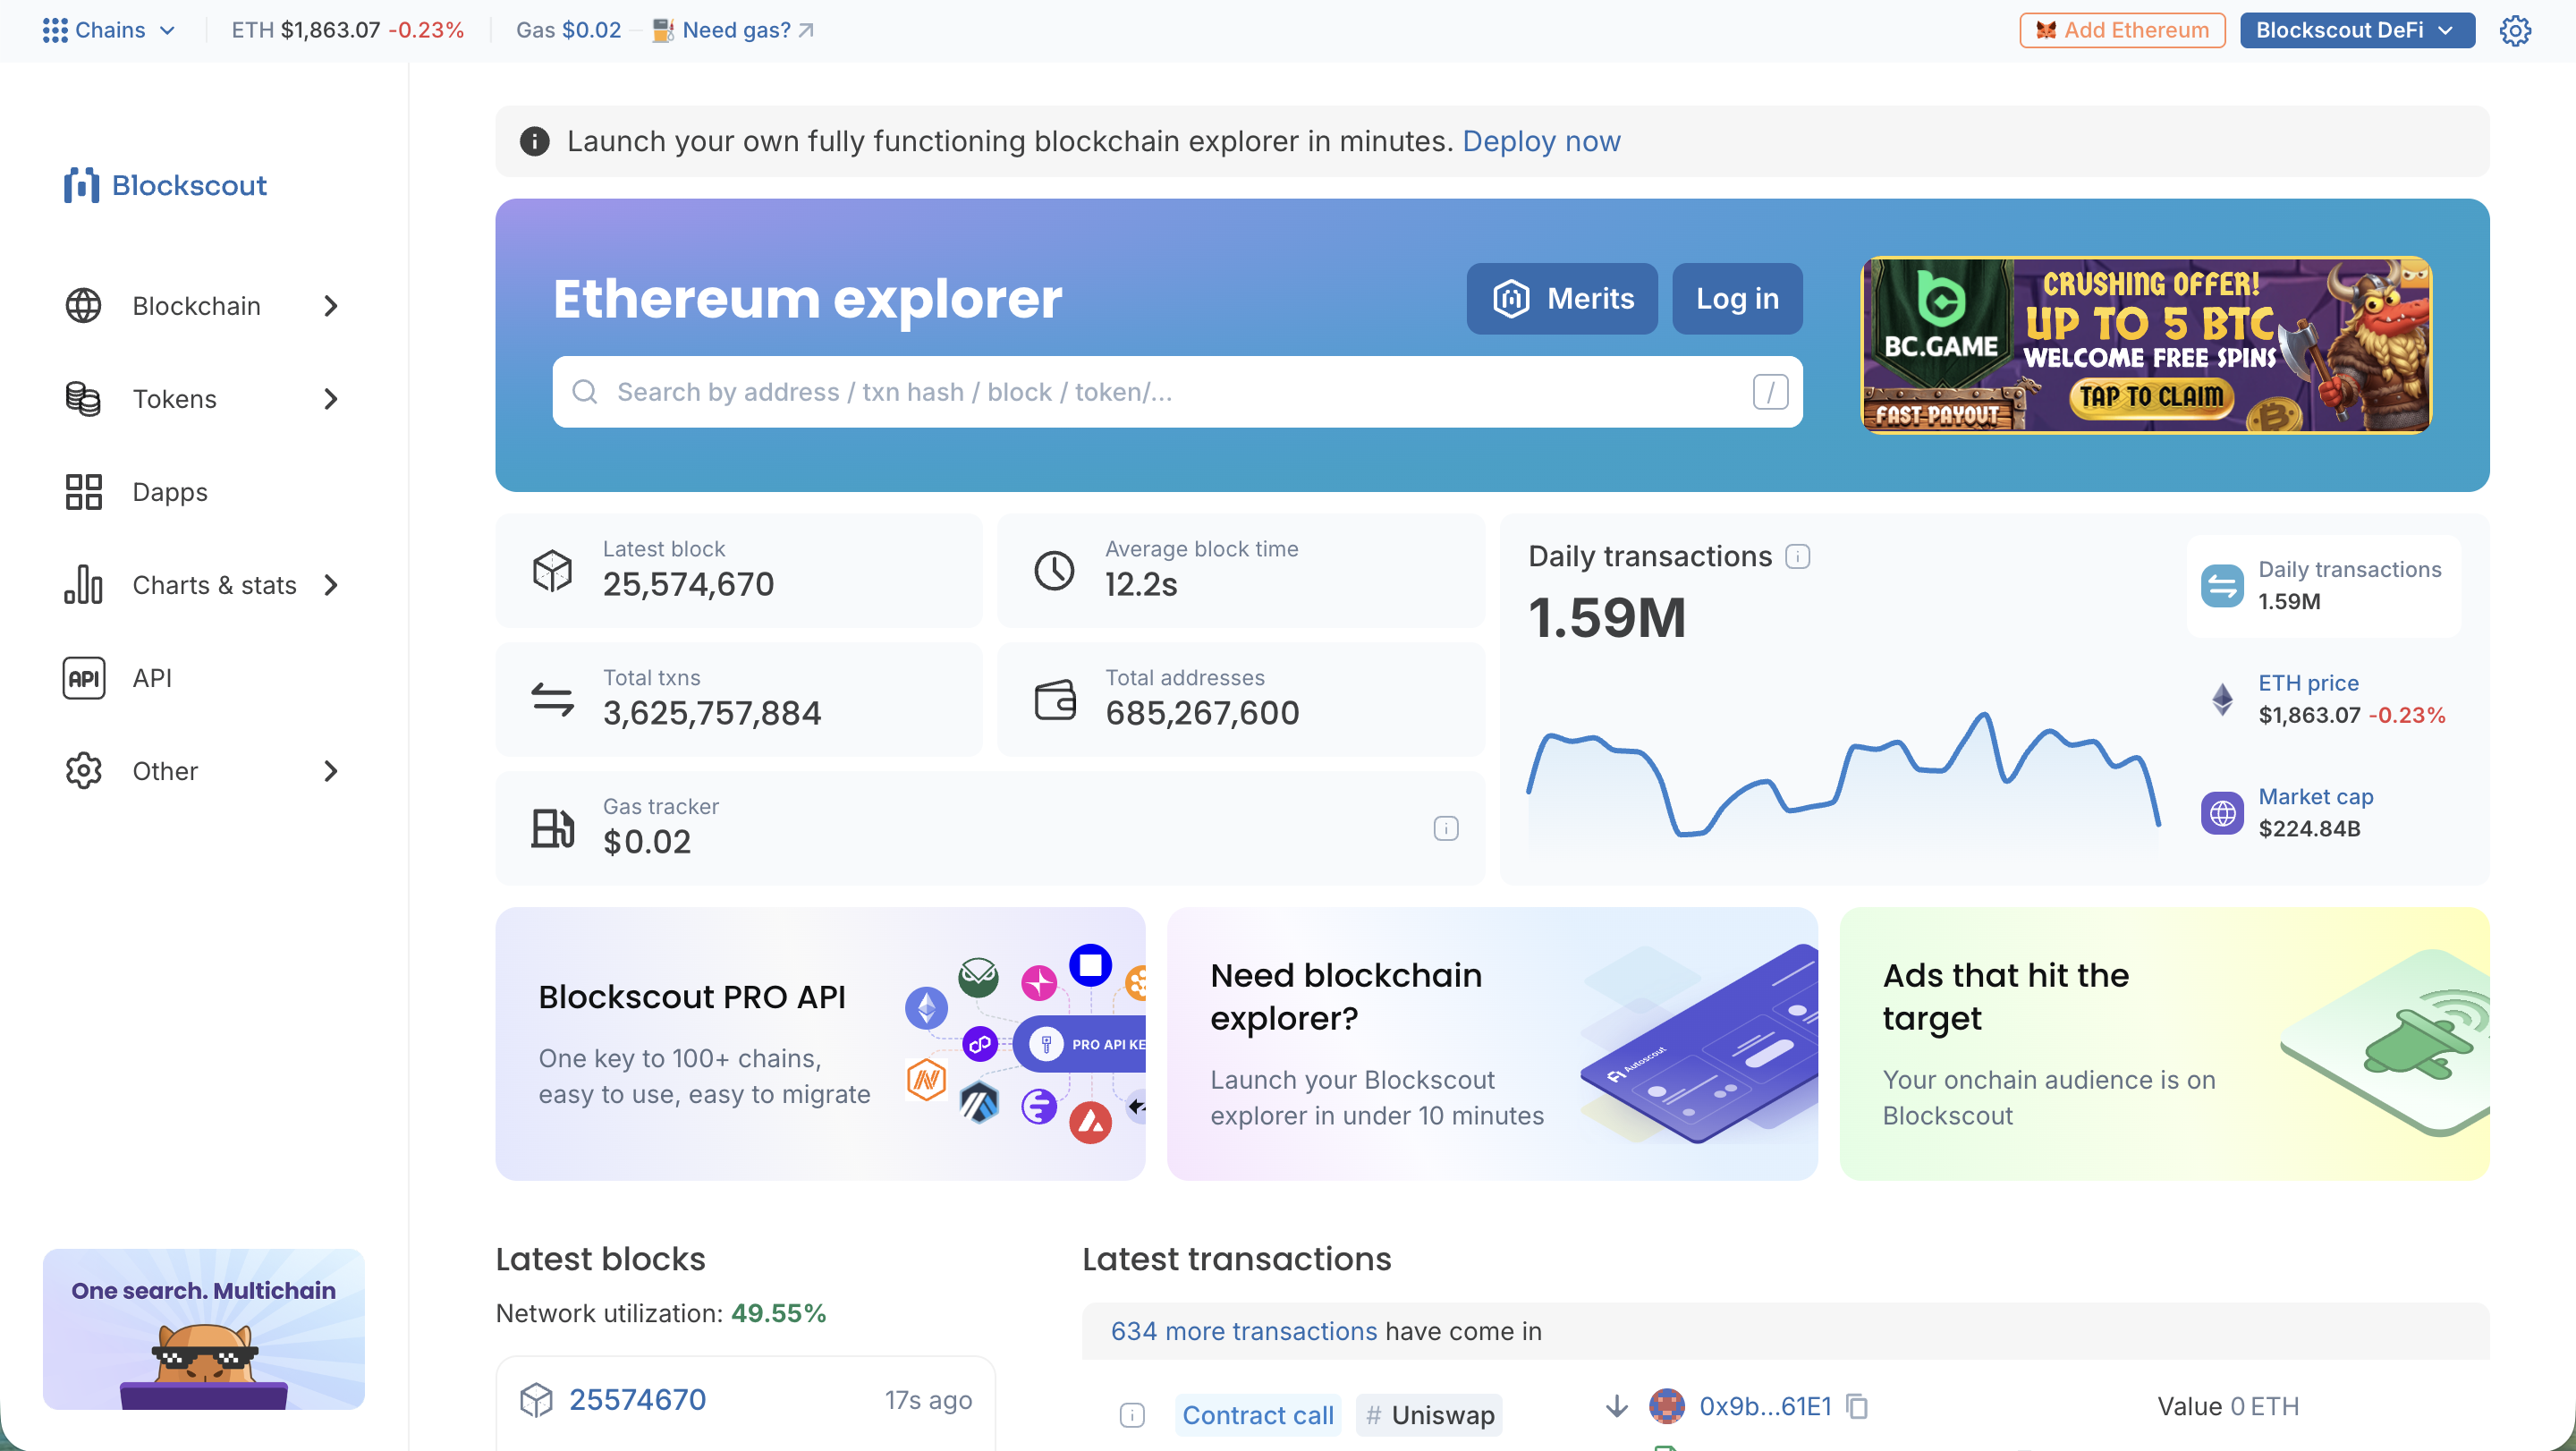Open API in the sidebar
The width and height of the screenshot is (2576, 1451).
(x=204, y=678)
